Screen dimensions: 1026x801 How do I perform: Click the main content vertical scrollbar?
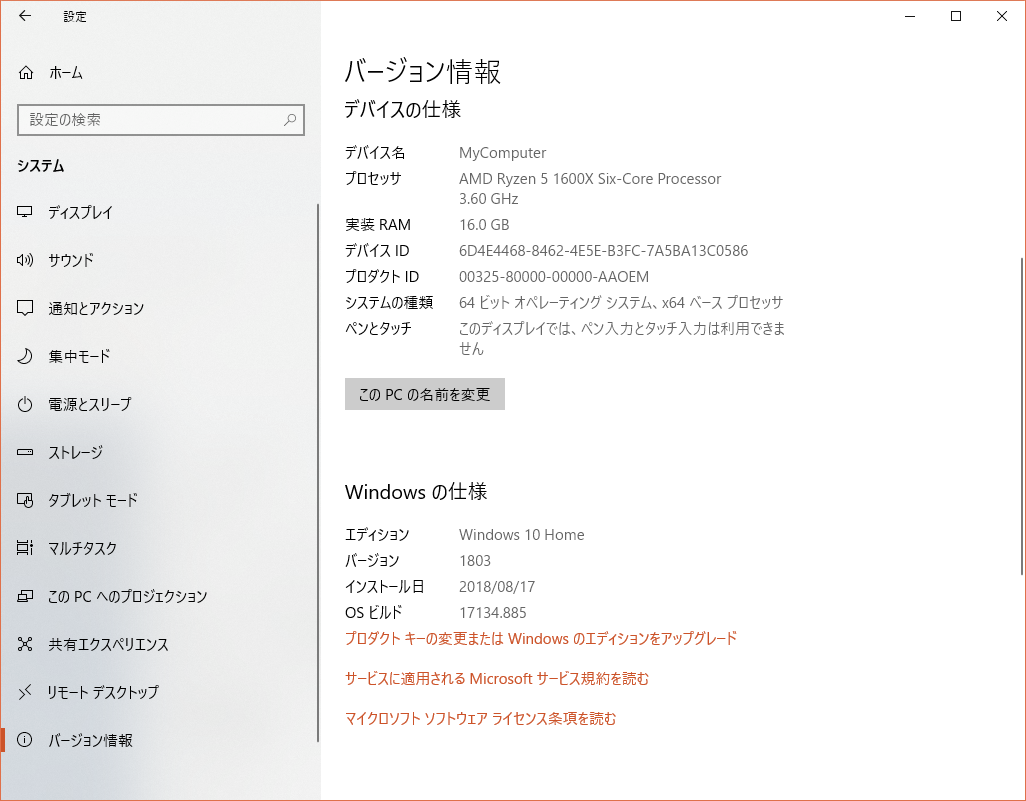1022,416
